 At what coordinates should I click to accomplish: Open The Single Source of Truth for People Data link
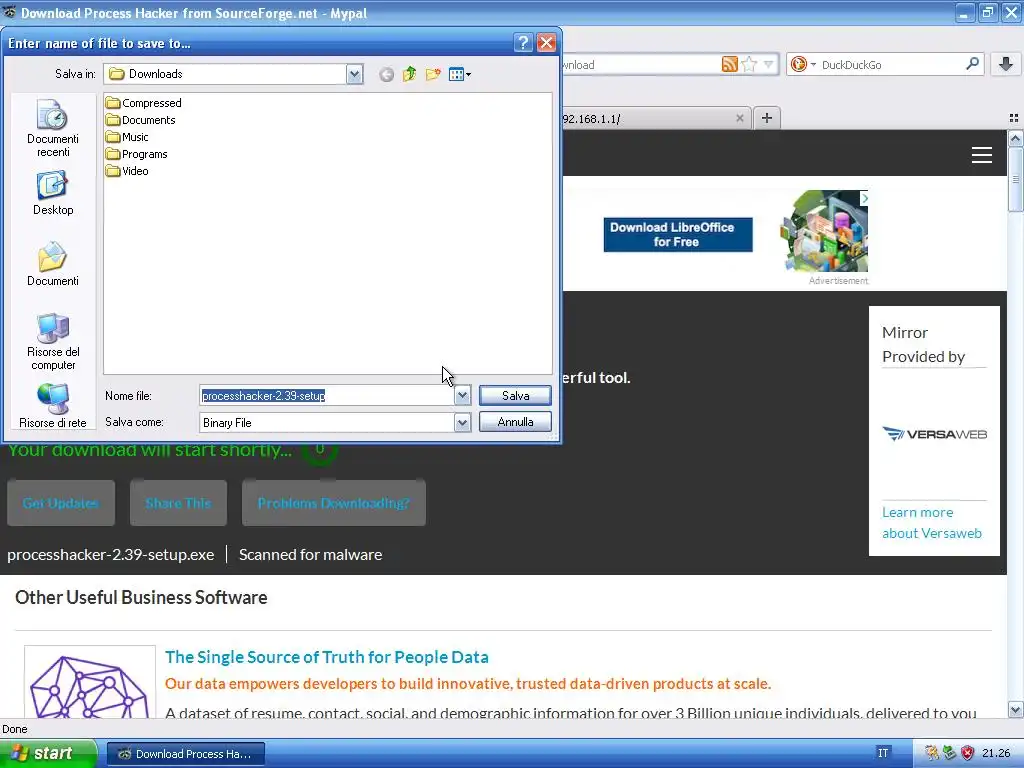click(327, 657)
